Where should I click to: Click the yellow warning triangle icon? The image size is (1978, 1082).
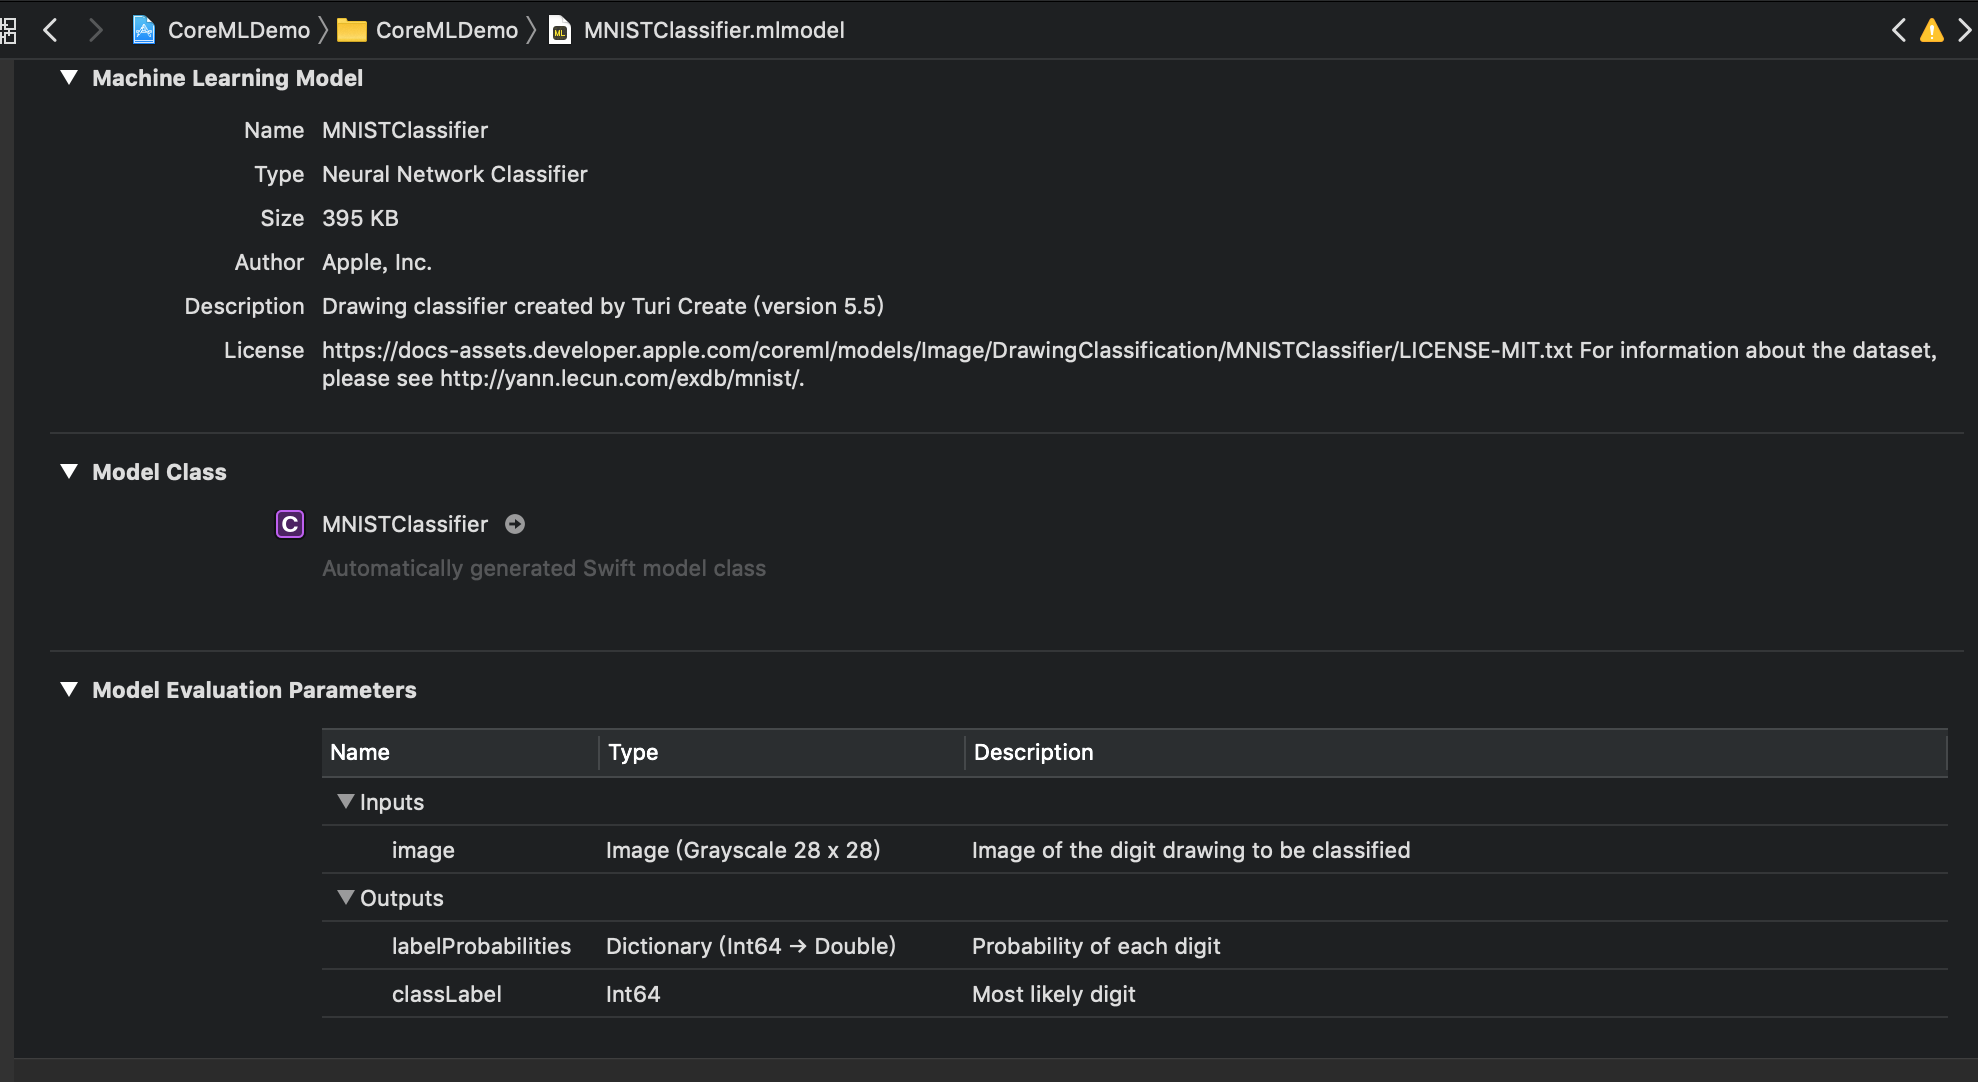[1931, 30]
